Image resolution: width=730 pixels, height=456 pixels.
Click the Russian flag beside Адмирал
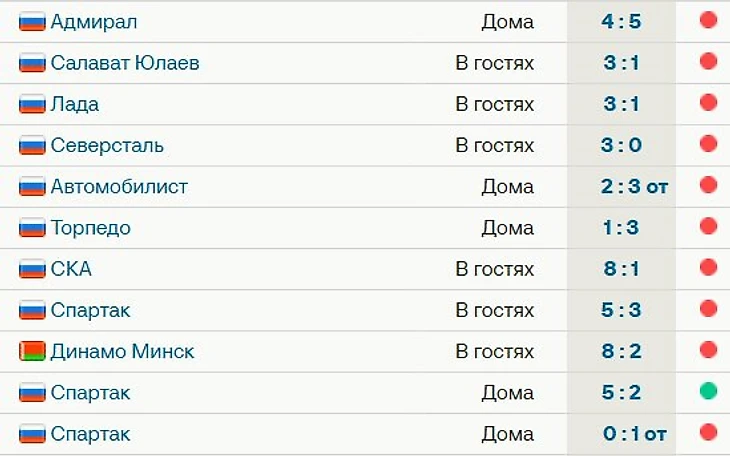(x=32, y=22)
